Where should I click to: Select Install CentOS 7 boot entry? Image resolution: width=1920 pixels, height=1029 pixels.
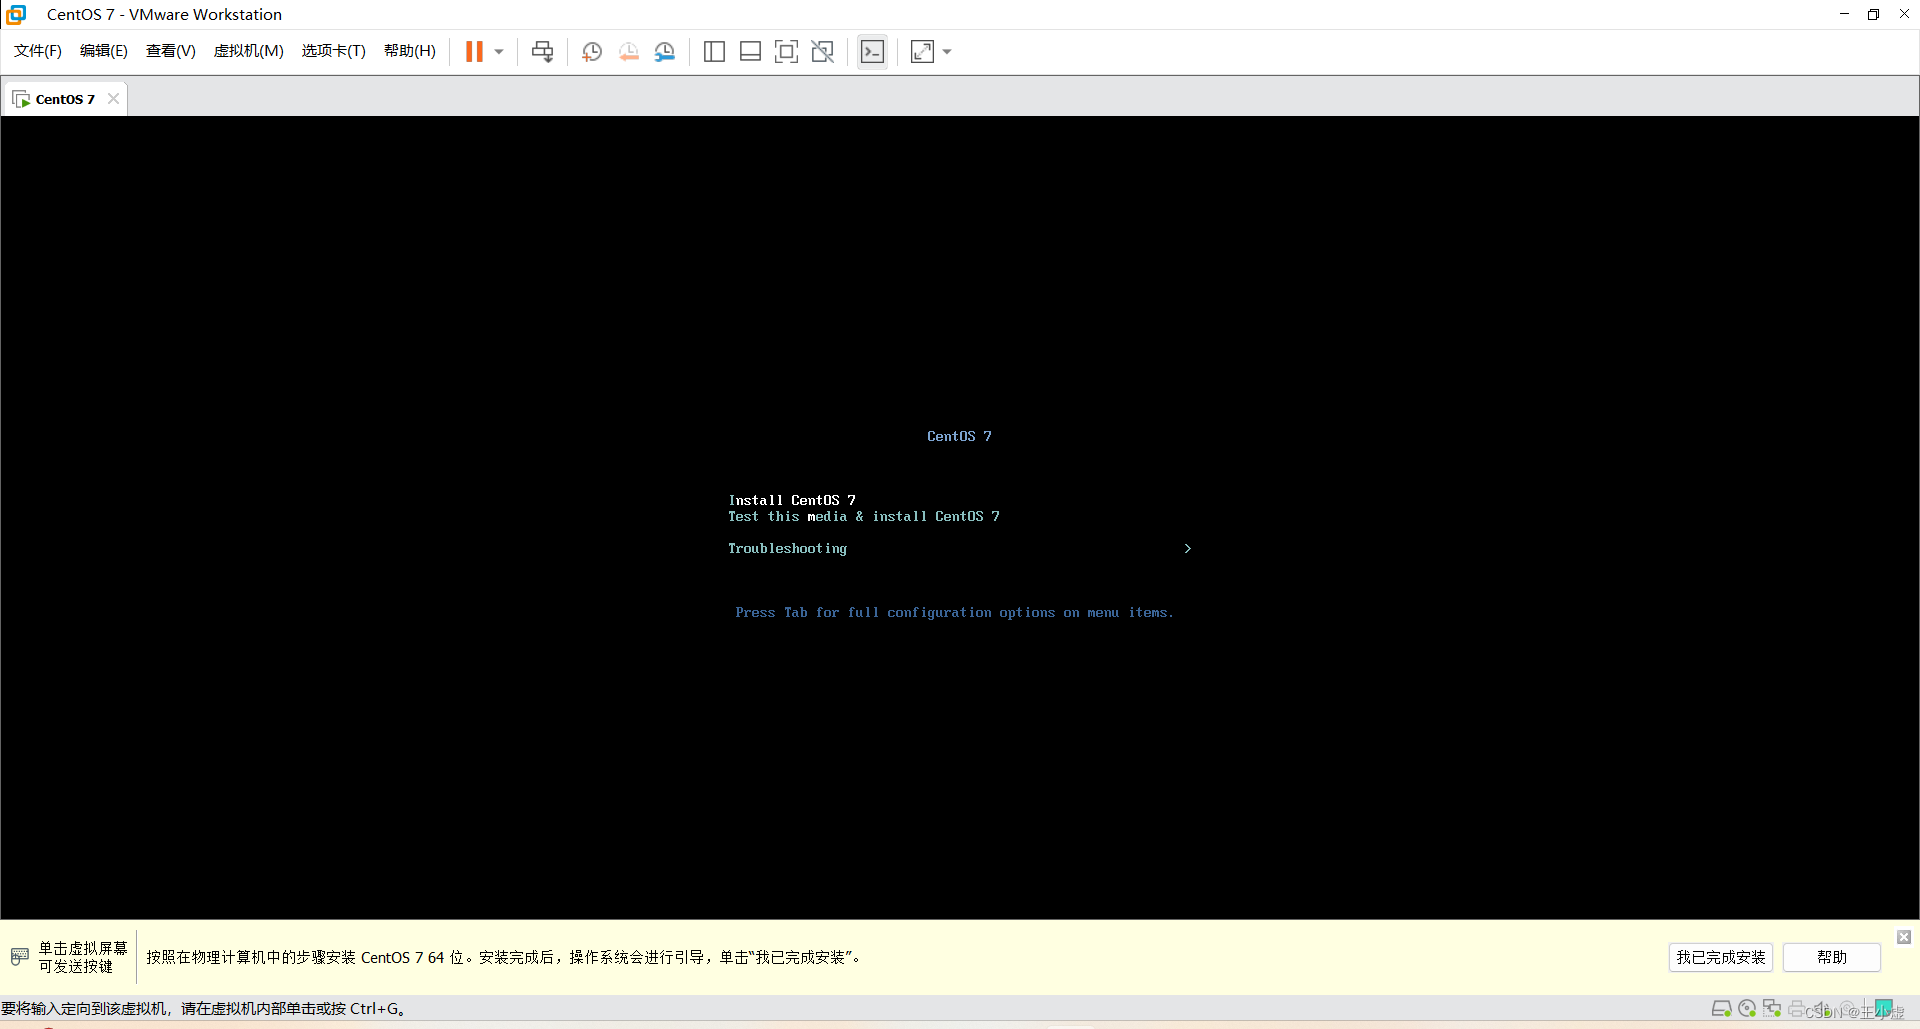(792, 500)
